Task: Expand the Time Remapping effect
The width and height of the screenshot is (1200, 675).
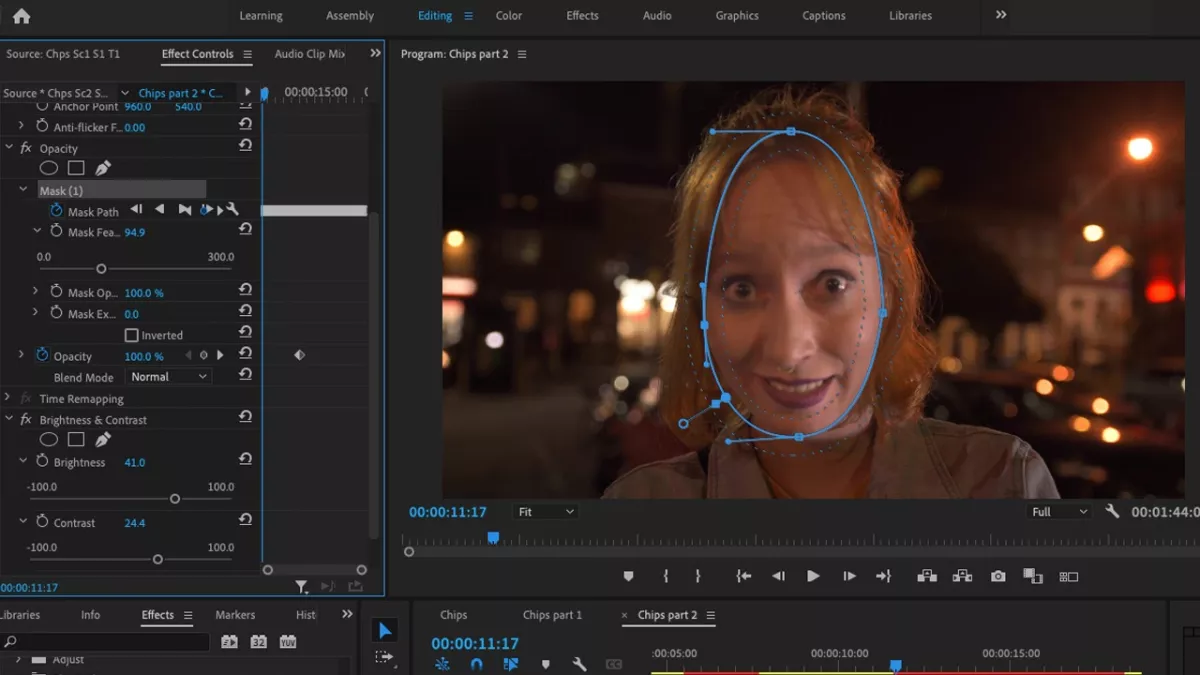Action: click(x=10, y=398)
